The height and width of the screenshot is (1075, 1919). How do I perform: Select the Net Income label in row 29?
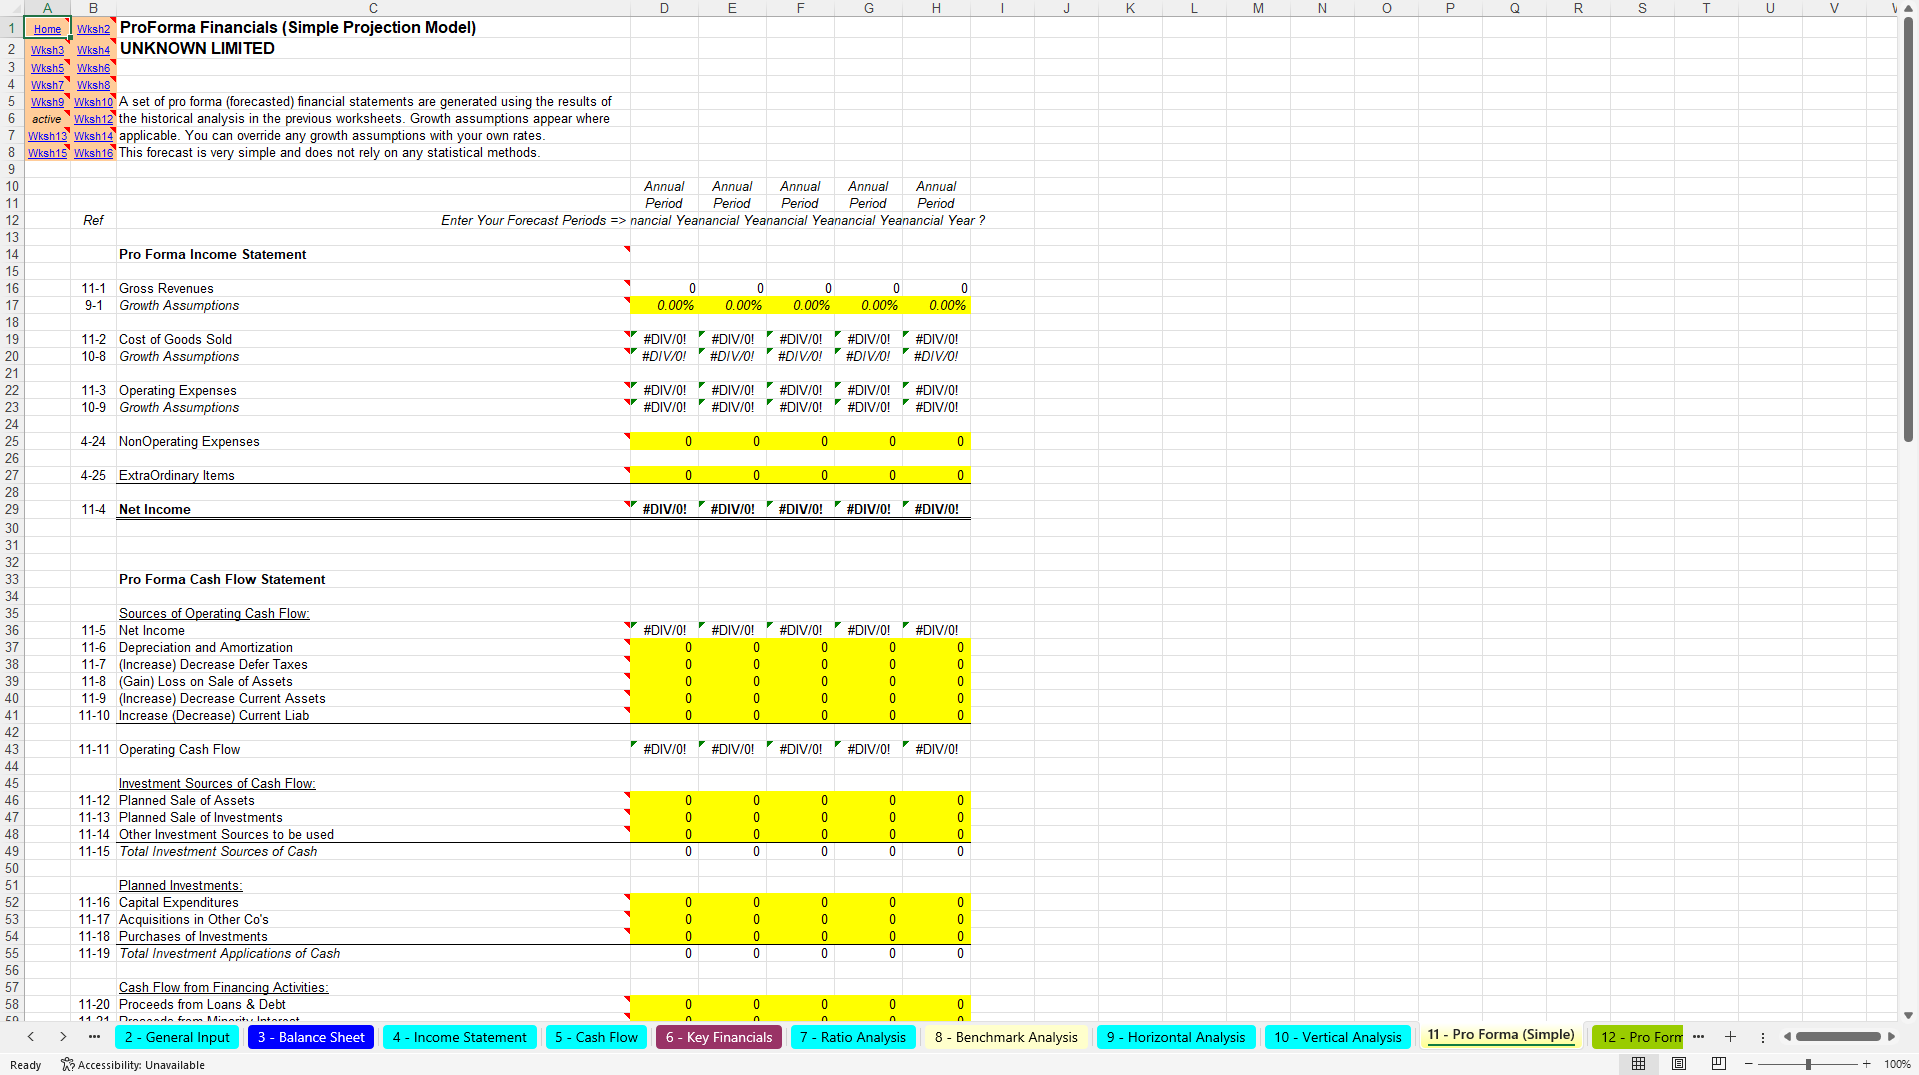155,509
